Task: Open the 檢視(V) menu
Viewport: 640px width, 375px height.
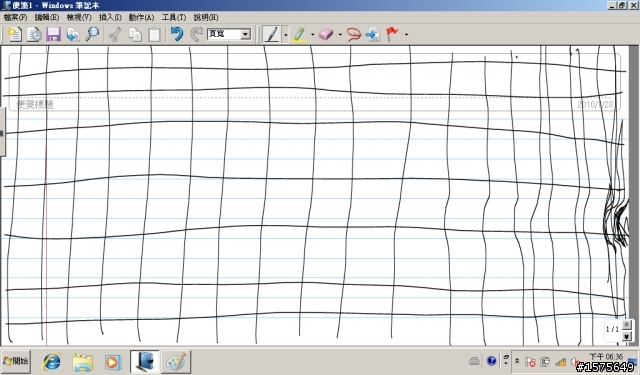Action: tap(79, 17)
